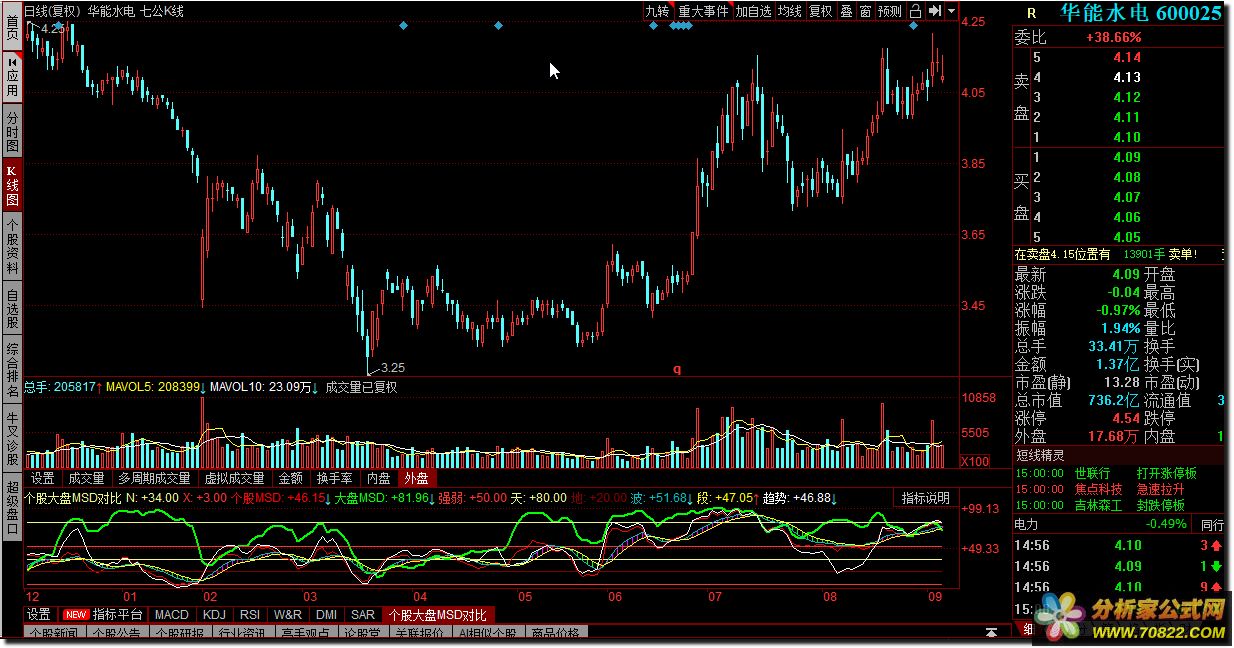Click the 委比 +38.66% value
Screen dimensions: 1234x648
tap(1113, 38)
